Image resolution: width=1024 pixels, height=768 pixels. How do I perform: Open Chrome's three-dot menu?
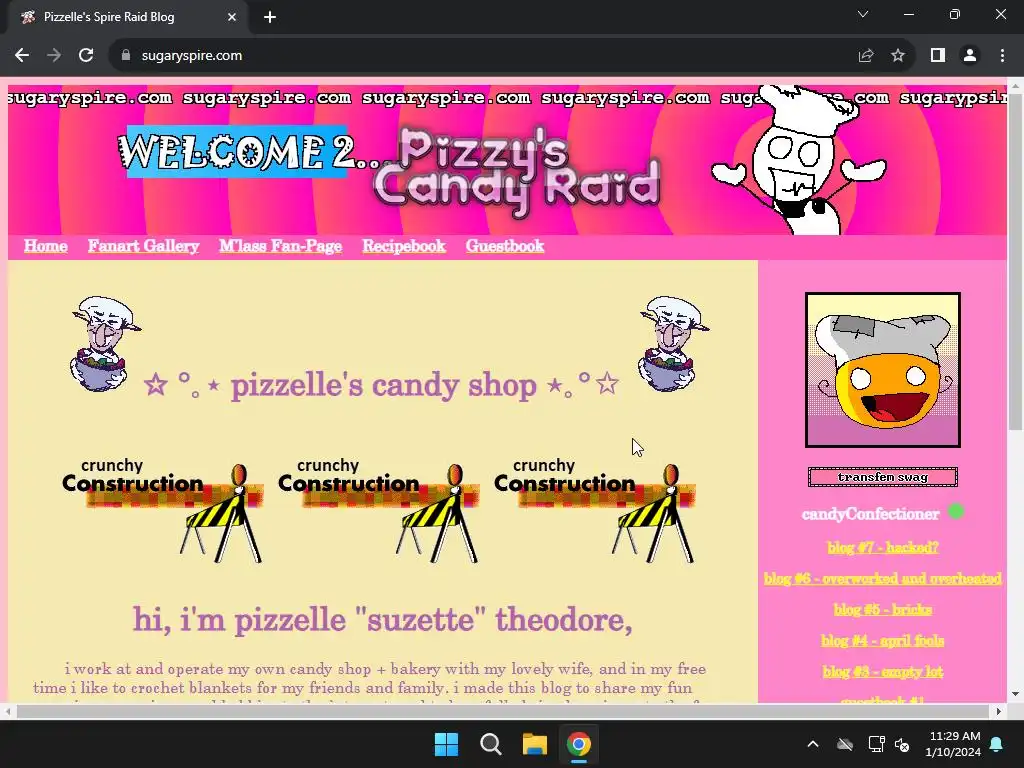(x=1002, y=56)
